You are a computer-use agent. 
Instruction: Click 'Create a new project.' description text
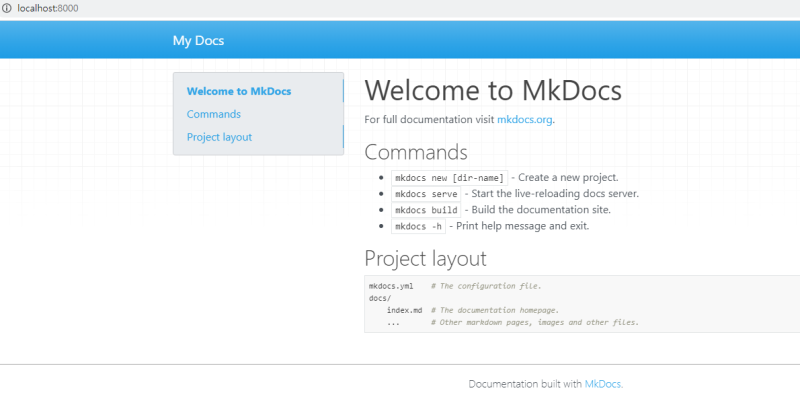568,177
